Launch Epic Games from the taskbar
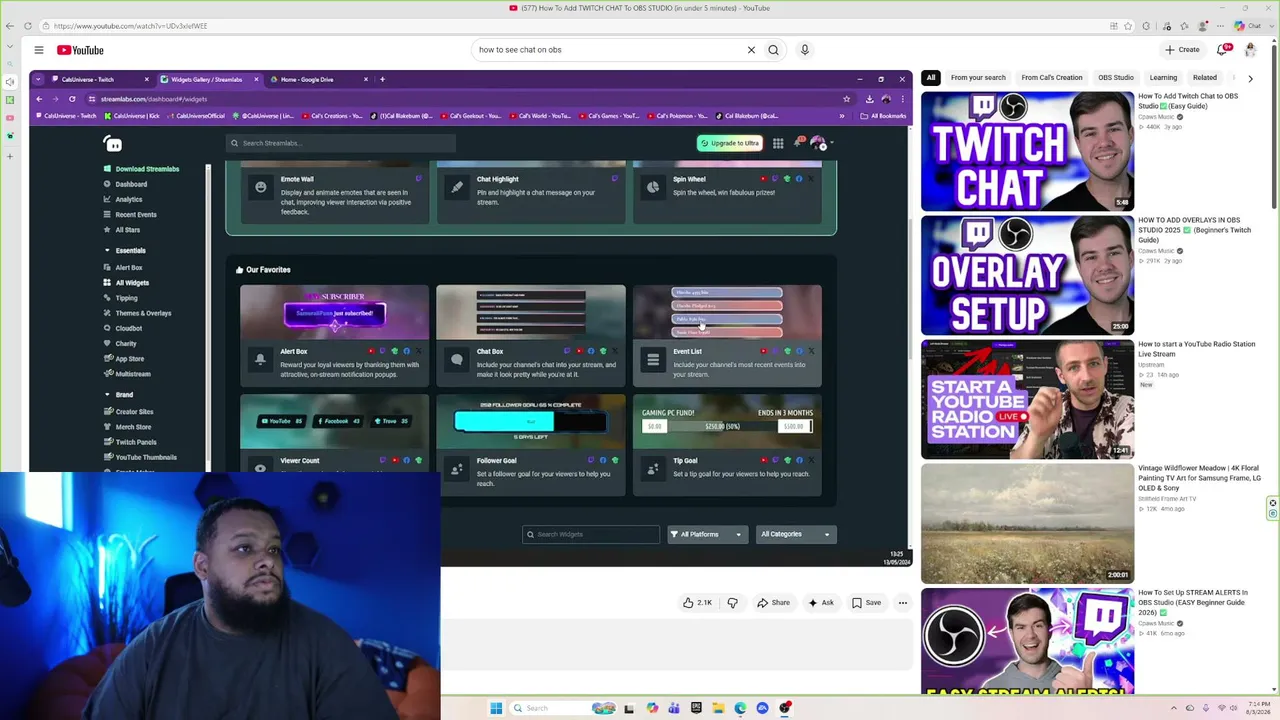The image size is (1280, 720). (x=696, y=708)
